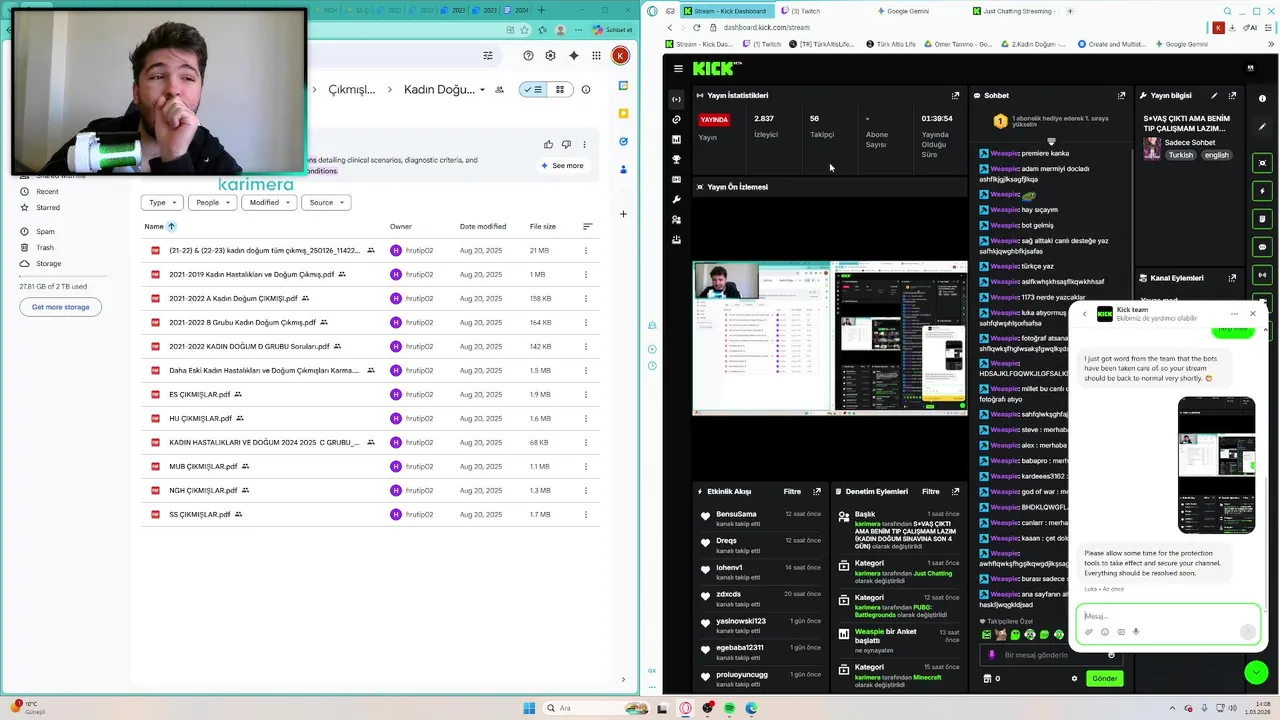Give thumbs down on Drive summary

pyautogui.click(x=566, y=144)
